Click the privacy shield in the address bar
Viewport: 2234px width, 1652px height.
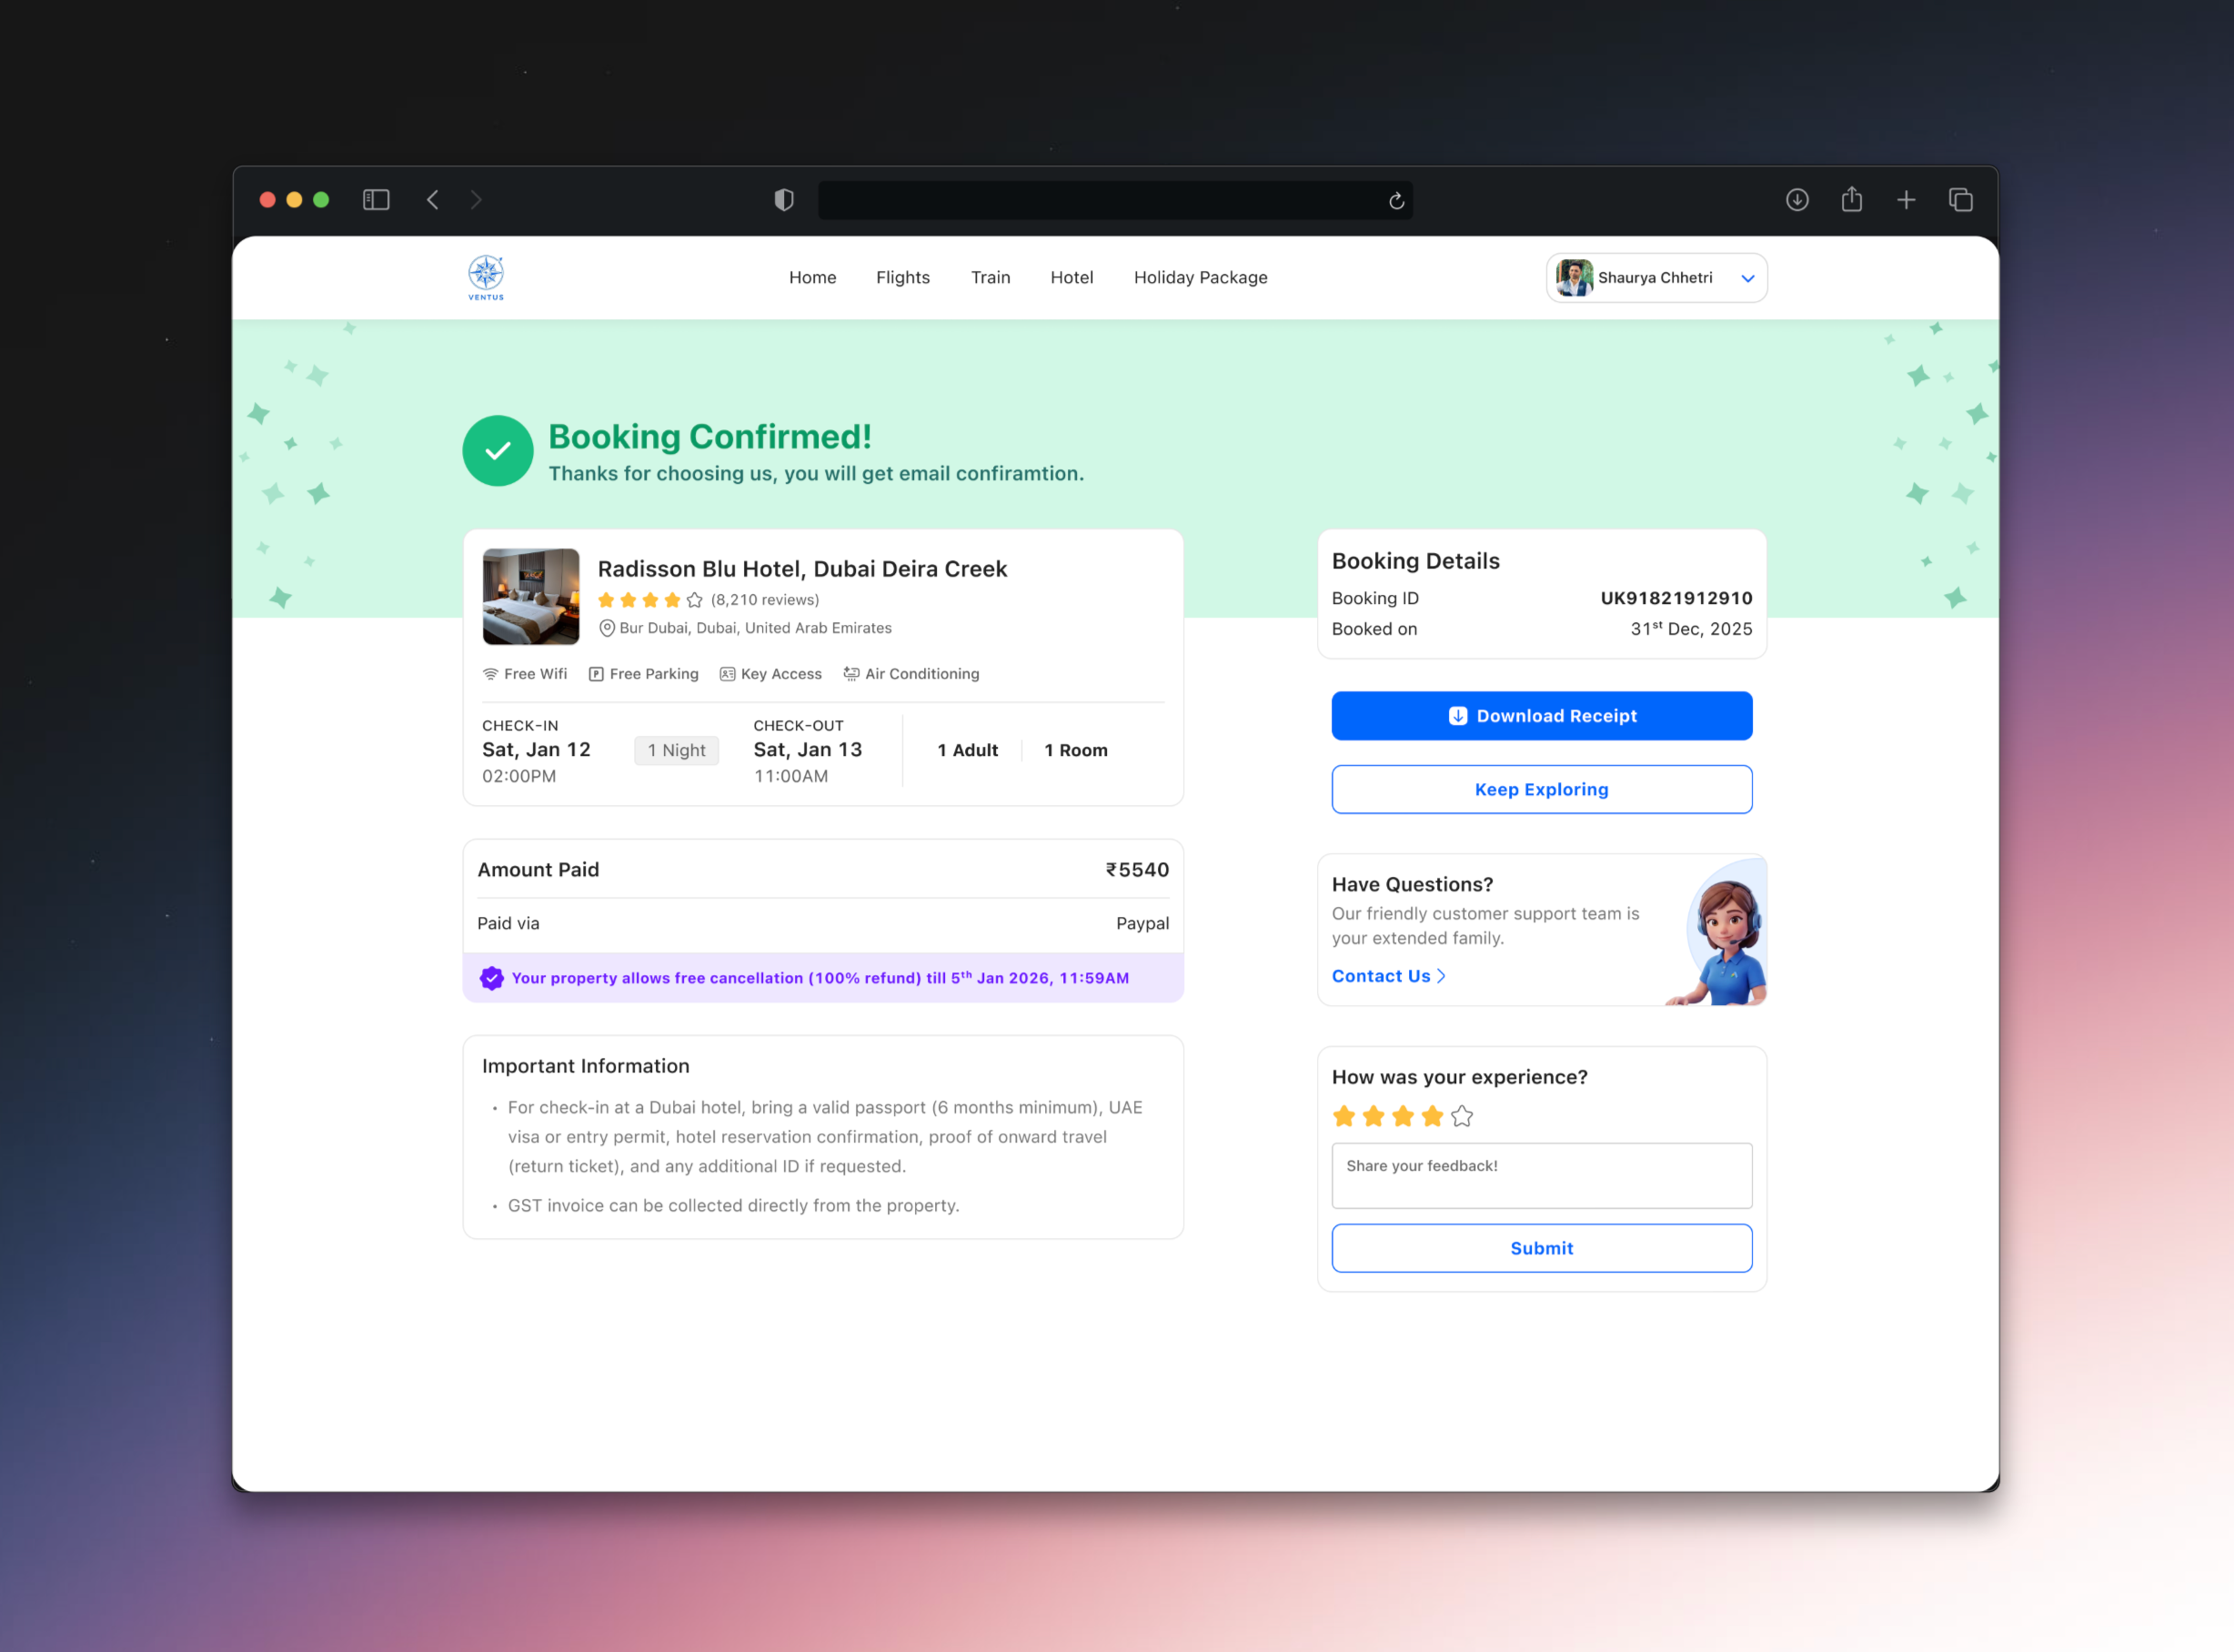tap(783, 200)
